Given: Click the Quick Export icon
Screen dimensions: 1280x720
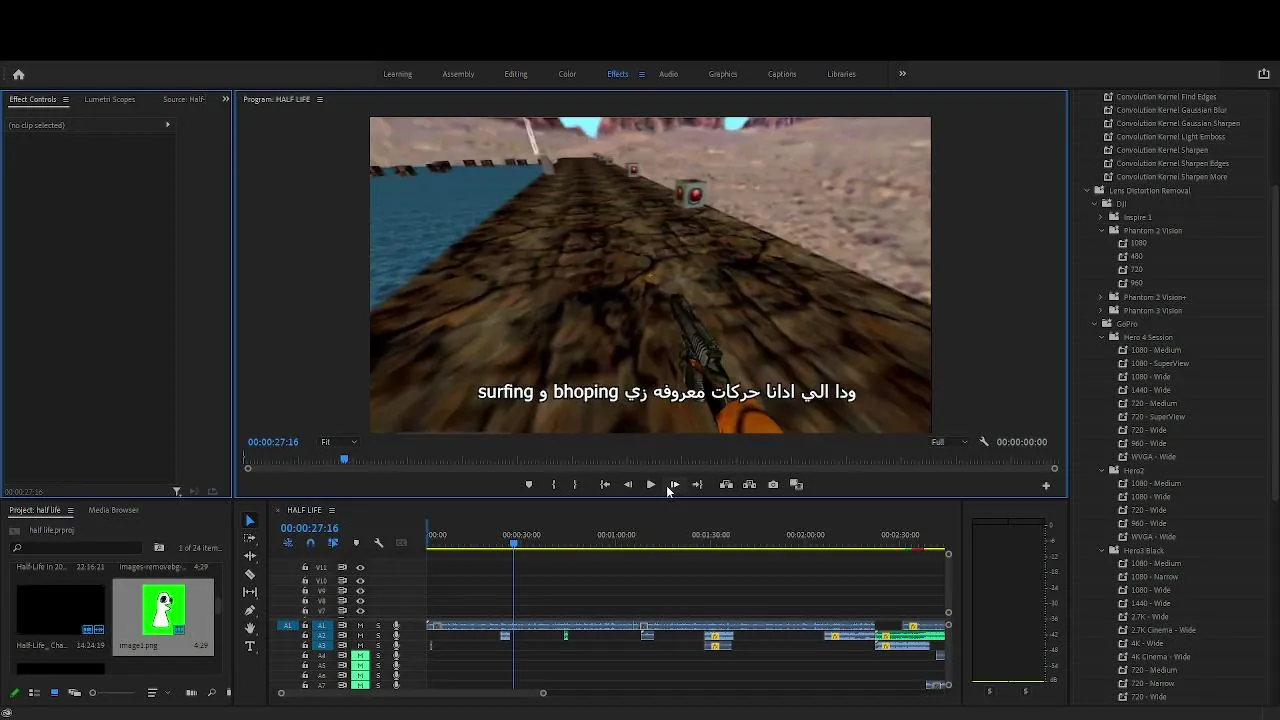Looking at the screenshot, I should pos(1264,74).
